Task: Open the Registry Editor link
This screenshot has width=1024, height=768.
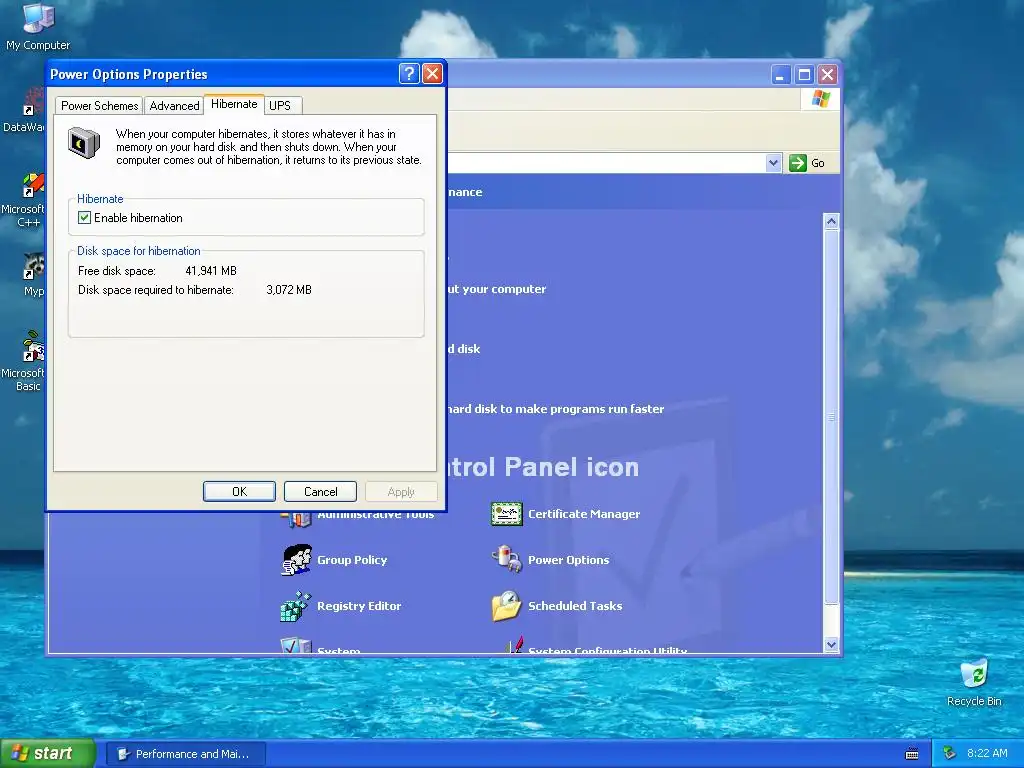Action: pyautogui.click(x=359, y=606)
